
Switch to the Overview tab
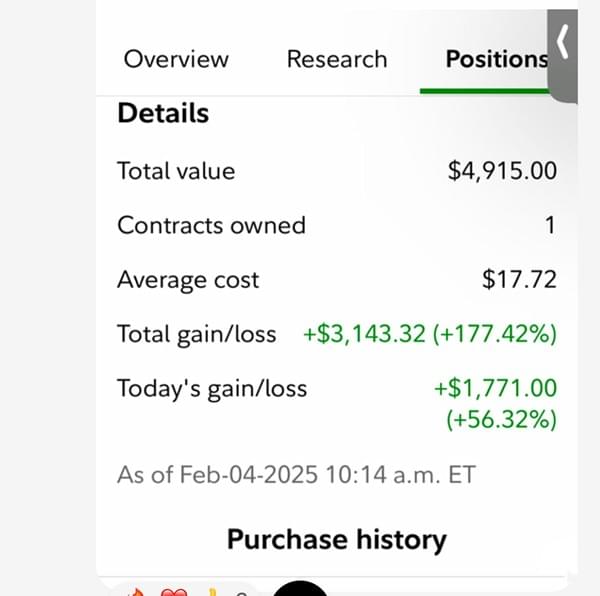pyautogui.click(x=176, y=59)
